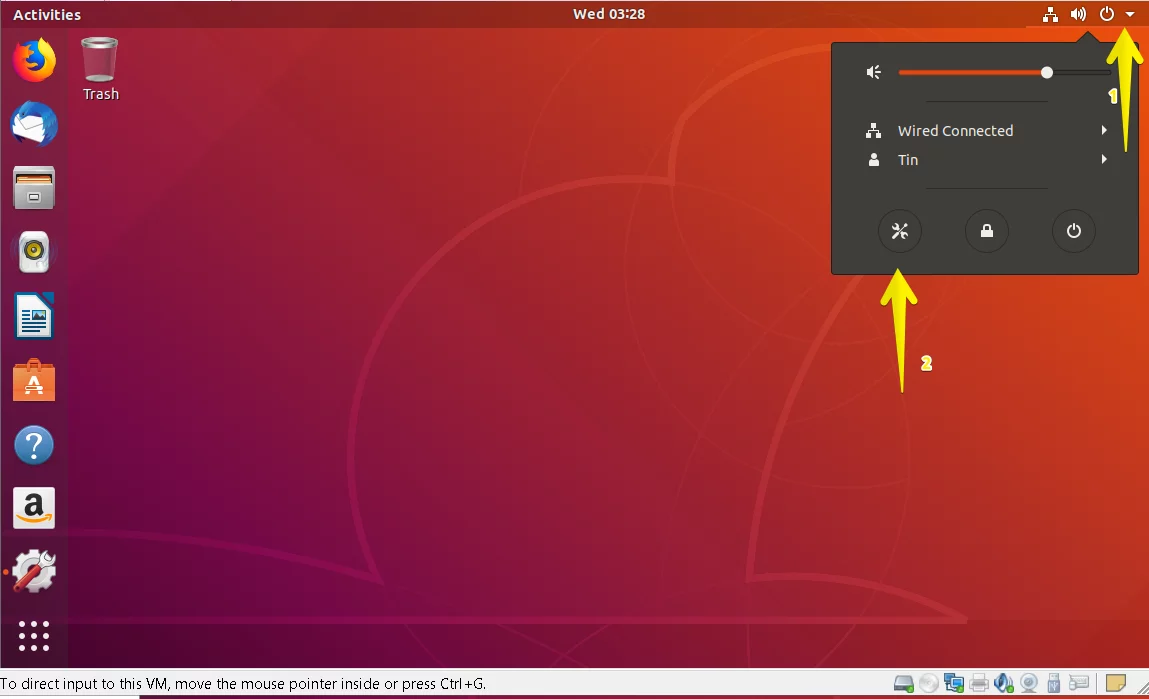The height and width of the screenshot is (699, 1149).
Task: Click VM printer status icon
Action: pyautogui.click(x=979, y=684)
